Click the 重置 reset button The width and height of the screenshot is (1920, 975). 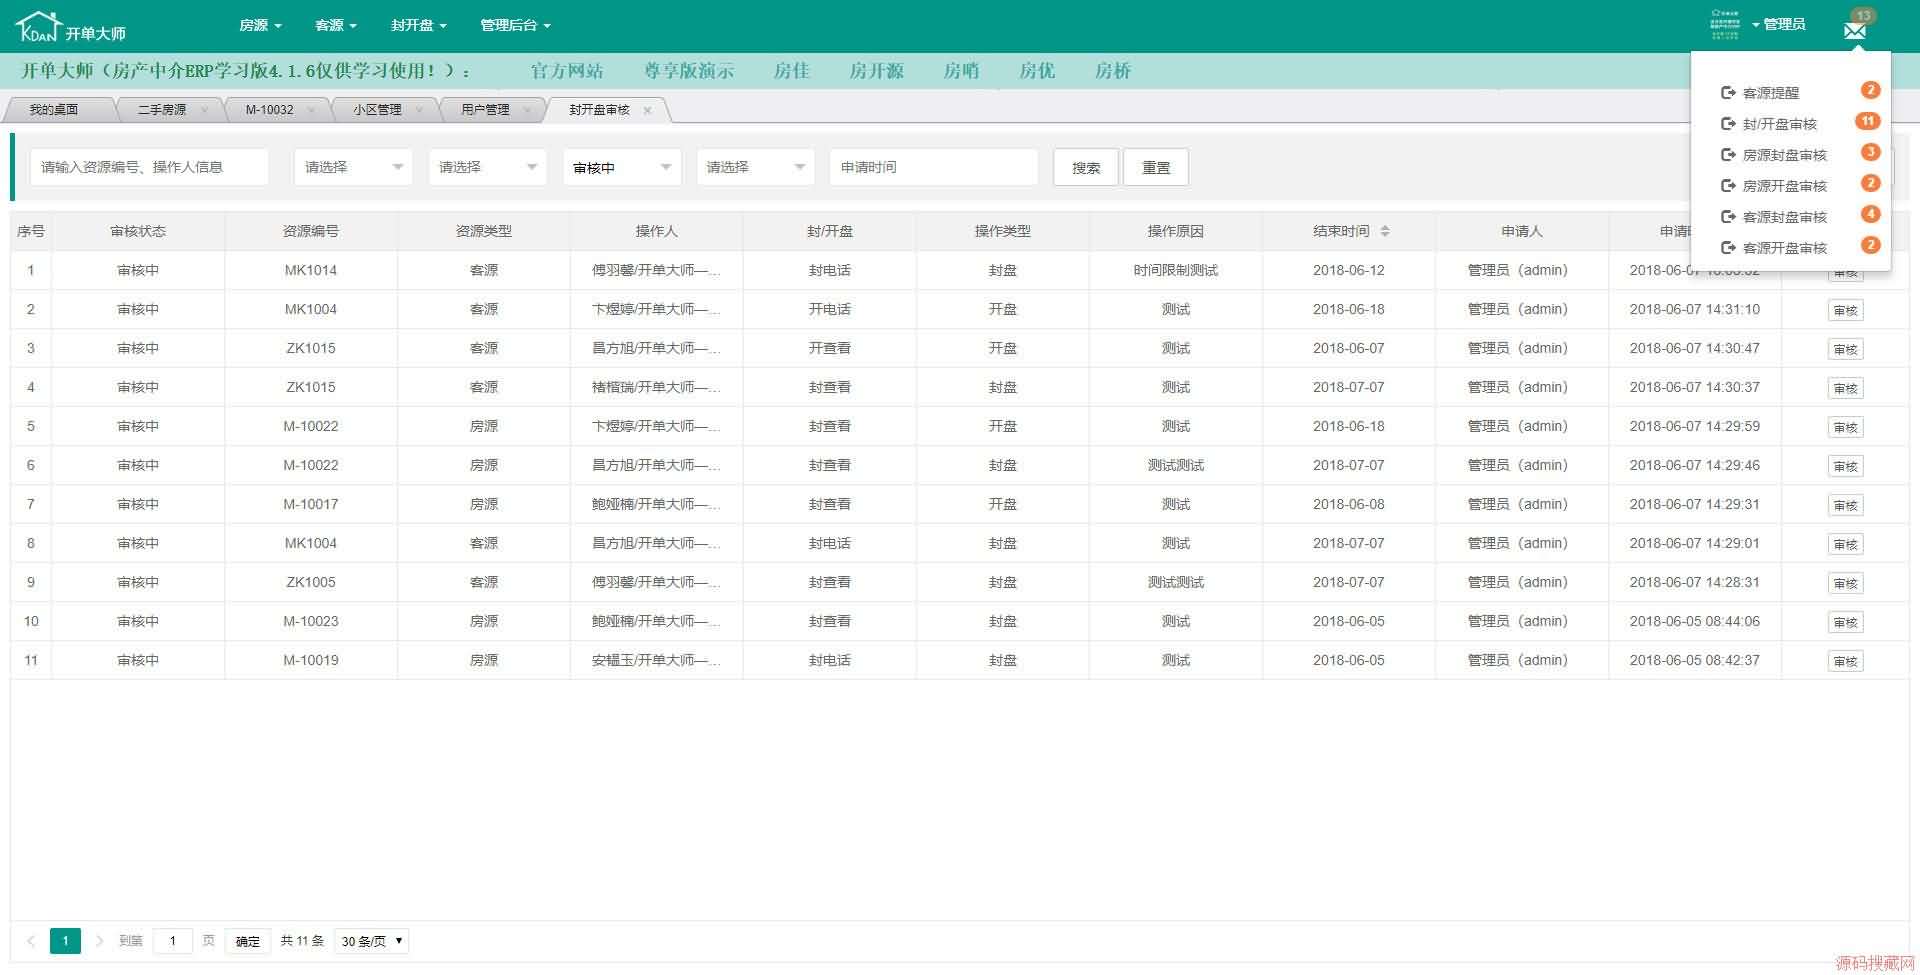(1156, 167)
